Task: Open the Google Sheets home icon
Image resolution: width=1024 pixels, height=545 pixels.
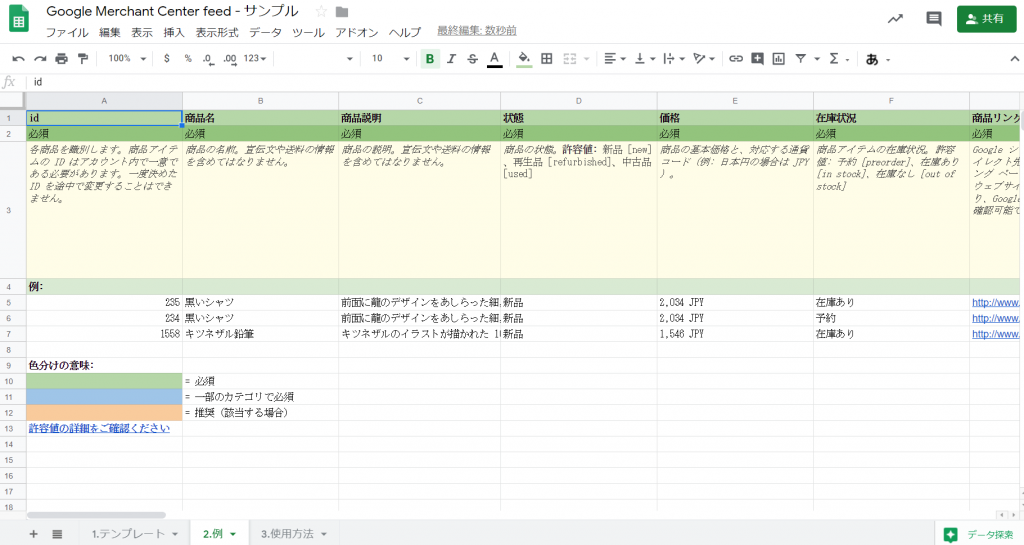Action: coord(19,19)
